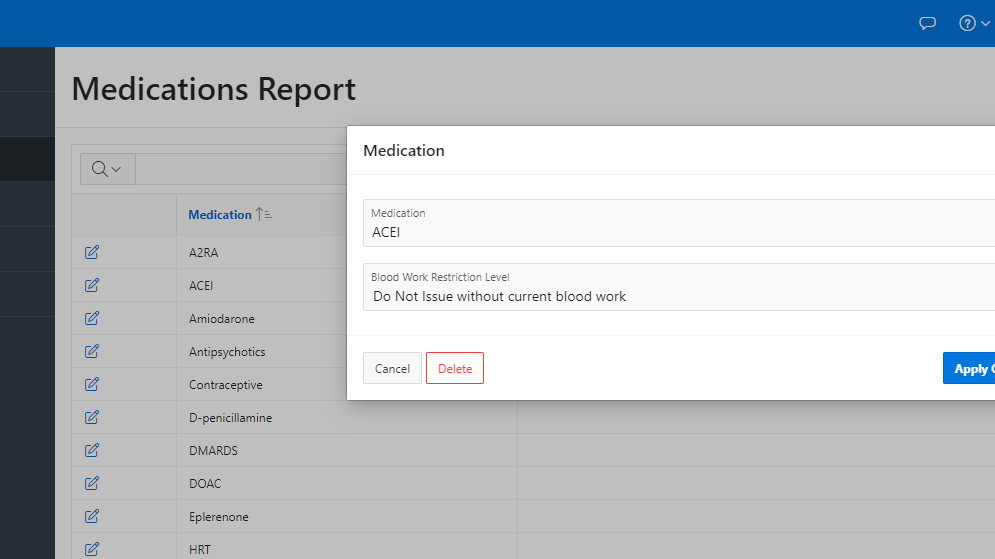
Task: Click the edit icon for DOAC
Action: click(92, 484)
